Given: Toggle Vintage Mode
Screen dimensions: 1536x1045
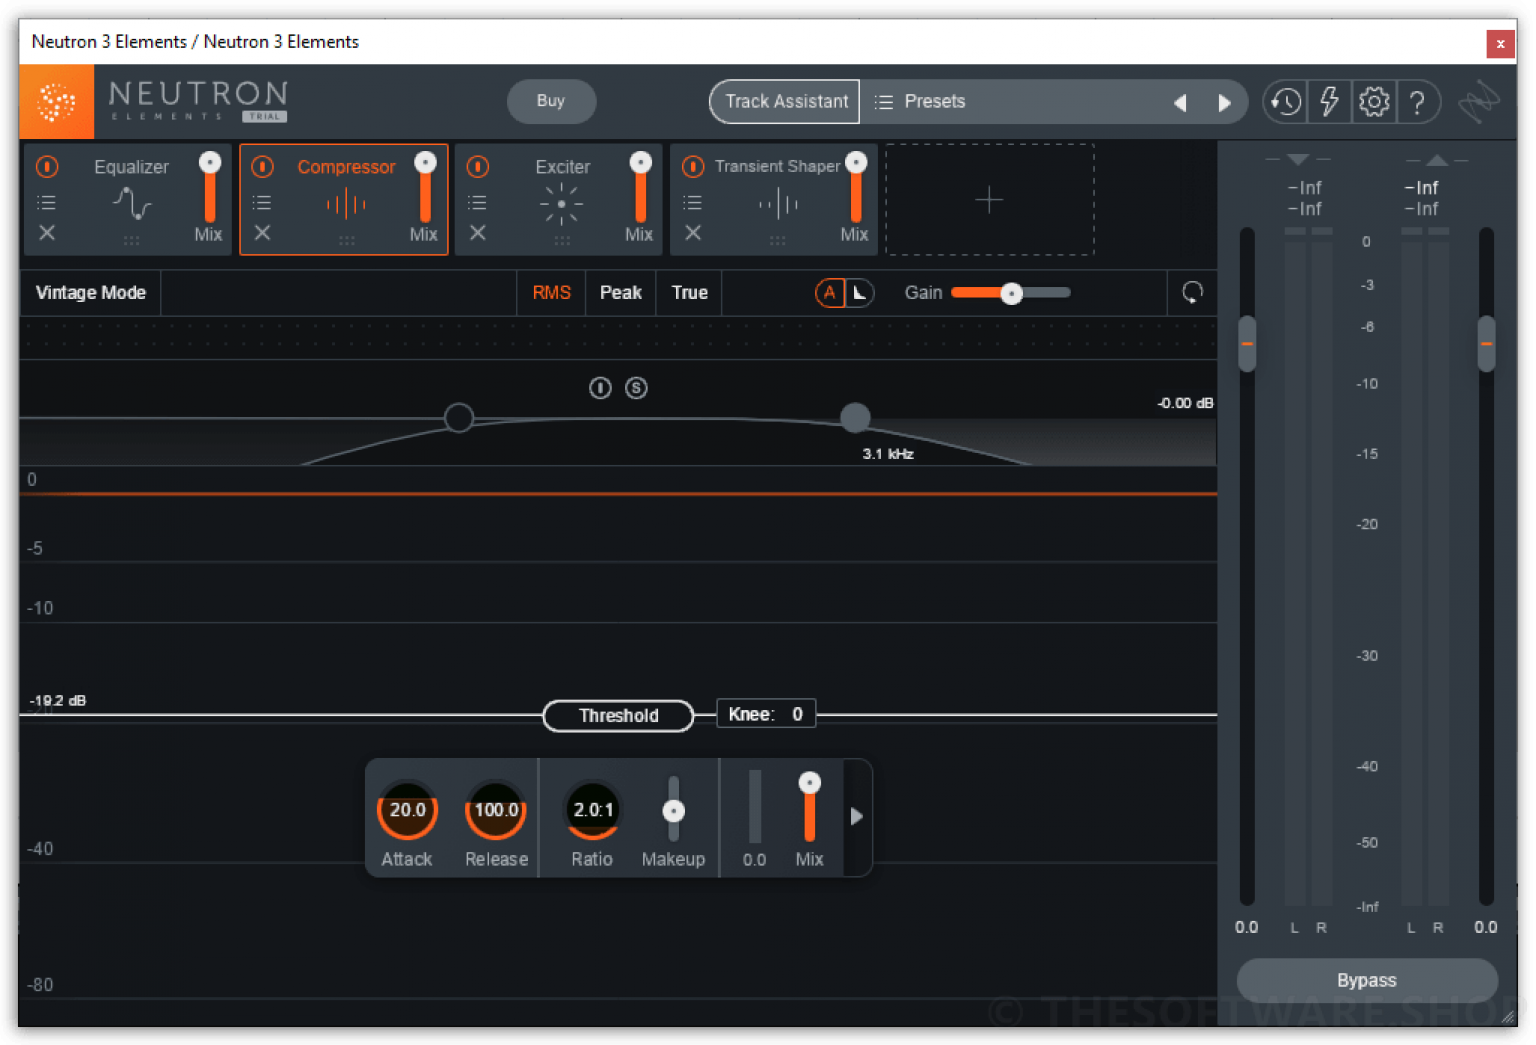Looking at the screenshot, I should pos(91,293).
